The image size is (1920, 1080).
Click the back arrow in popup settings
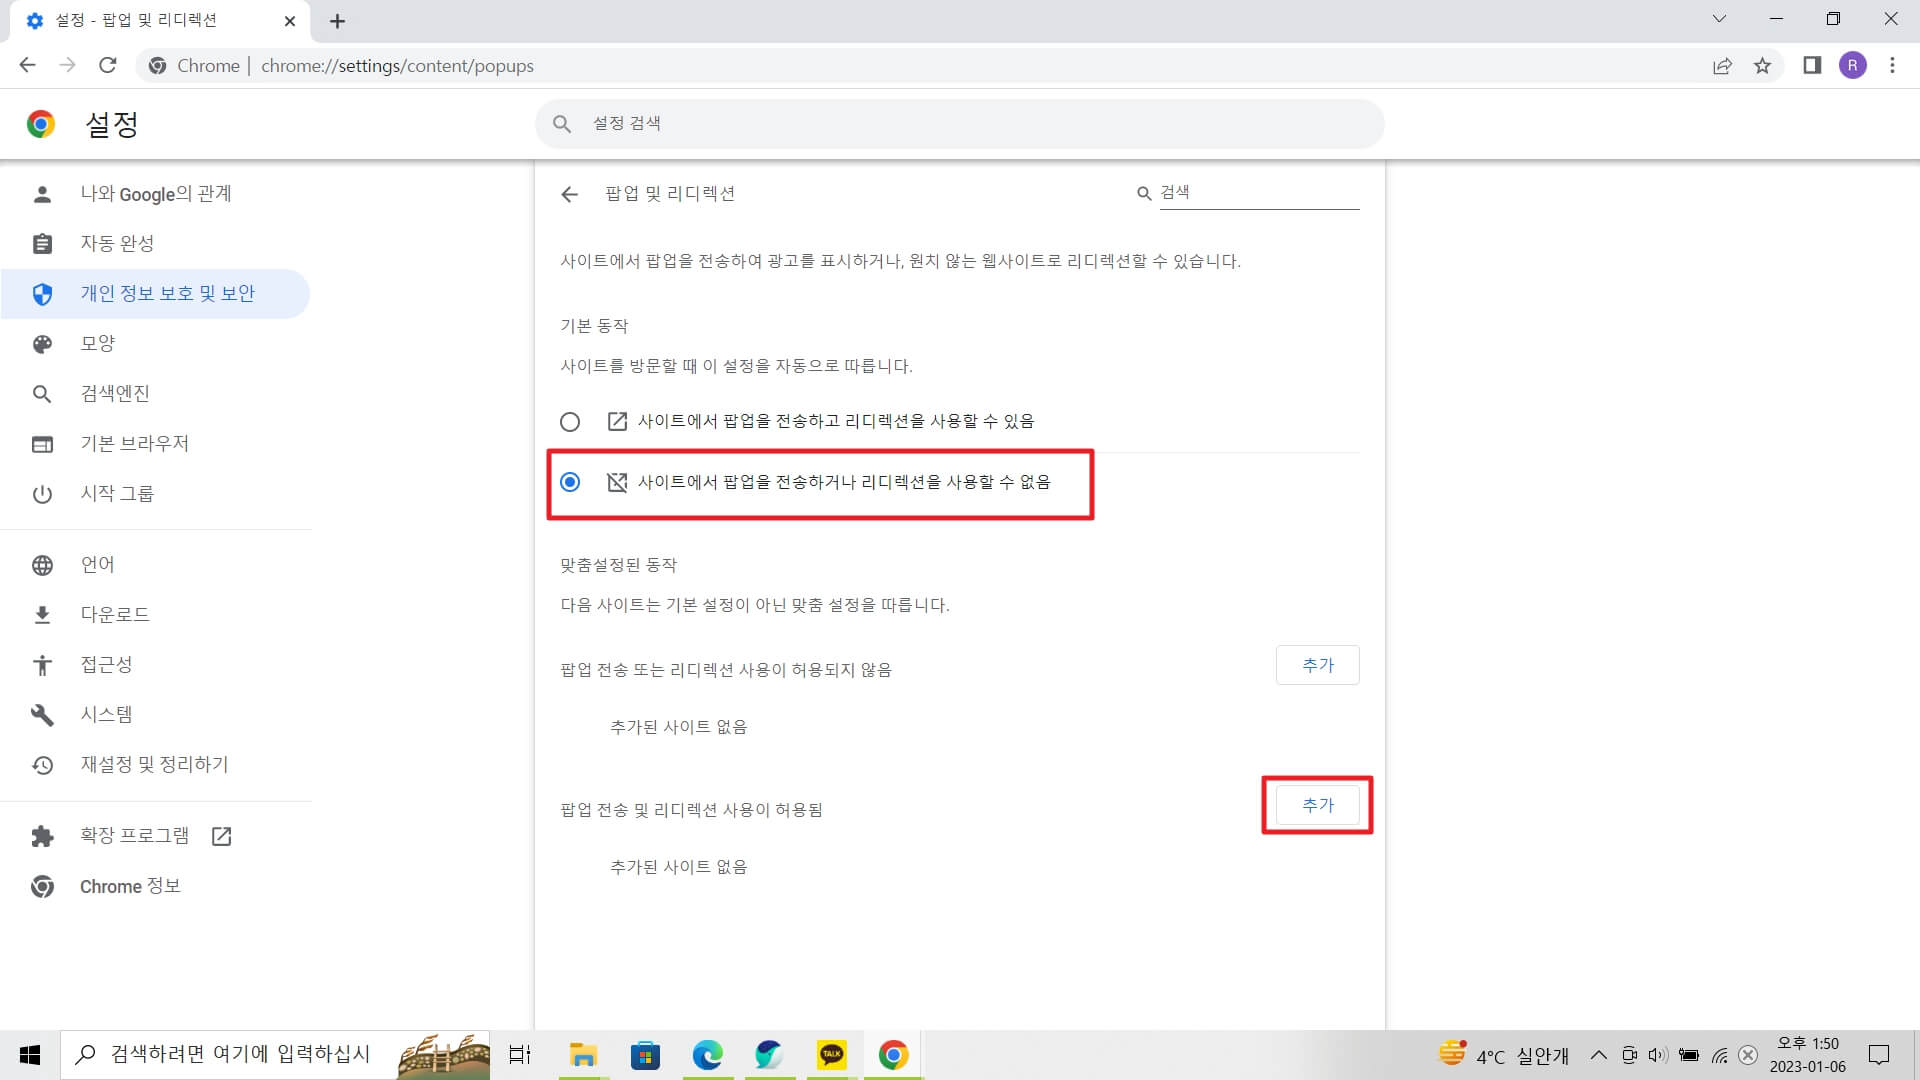coord(570,194)
